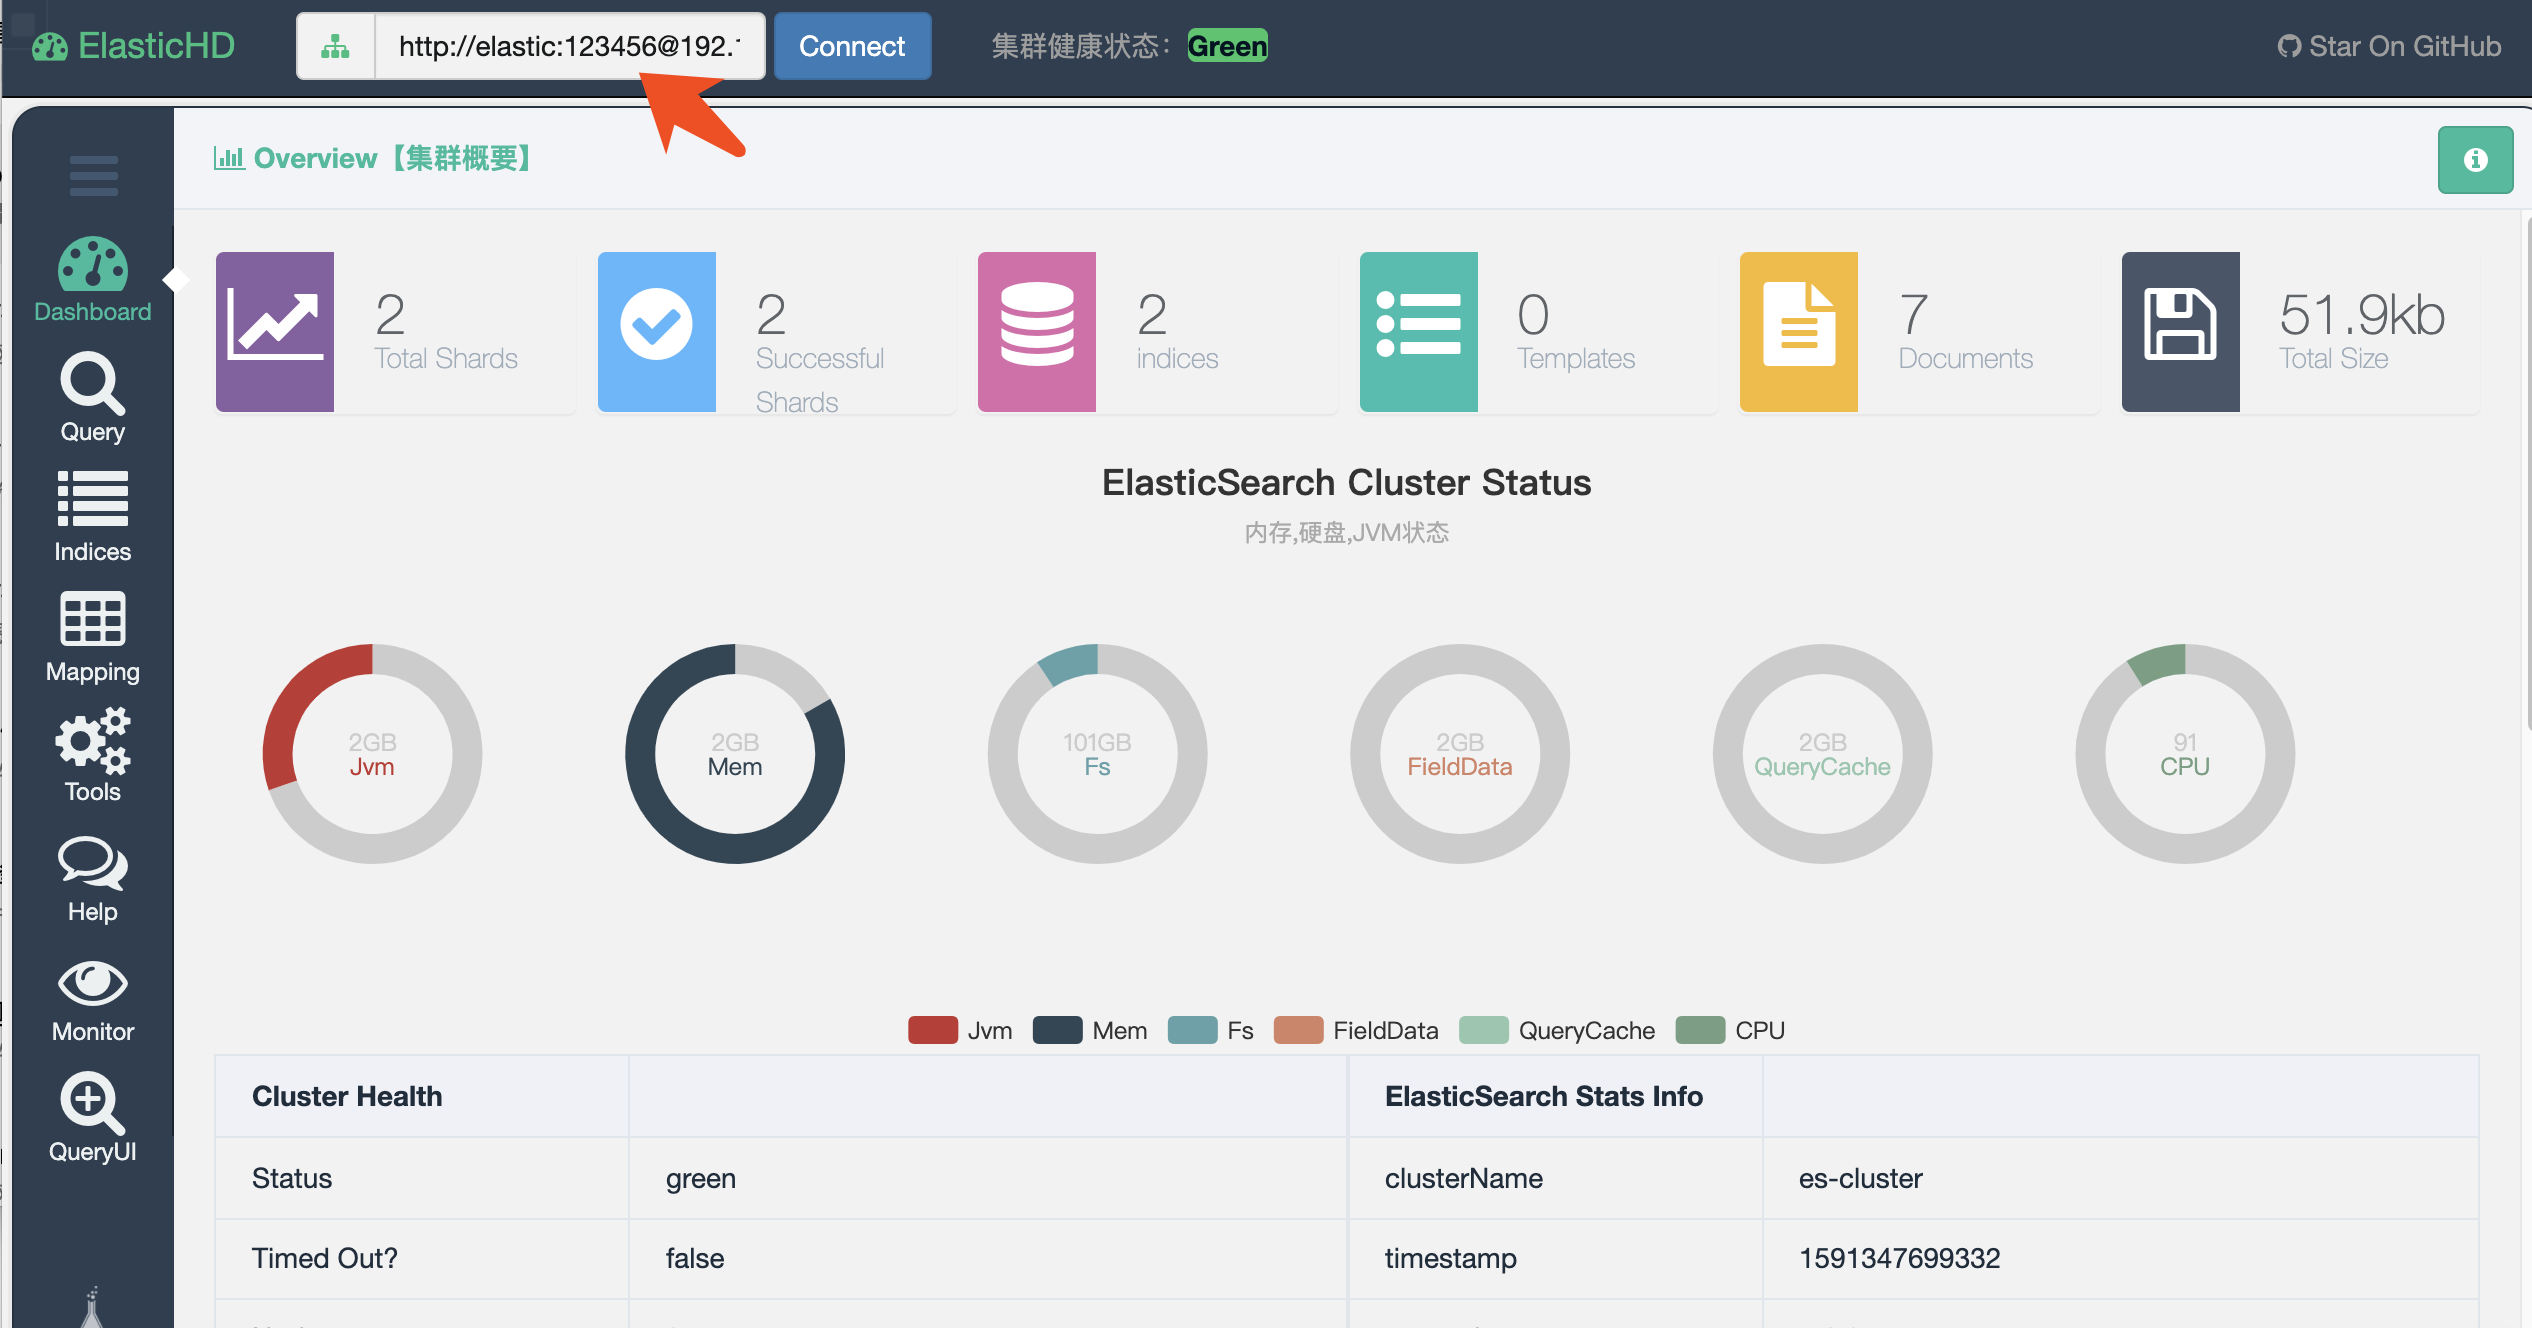Viewport: 2532px width, 1328px height.
Task: Click the 51.9kb Total Size value
Action: (2362, 314)
